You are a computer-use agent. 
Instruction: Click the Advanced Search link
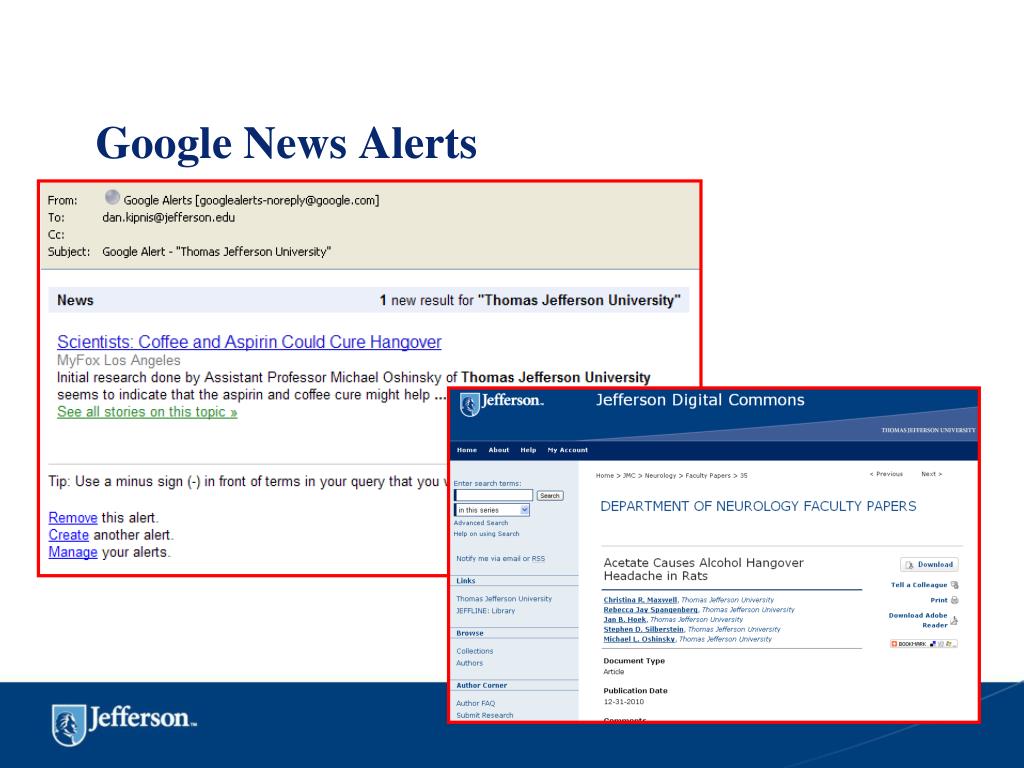[481, 523]
